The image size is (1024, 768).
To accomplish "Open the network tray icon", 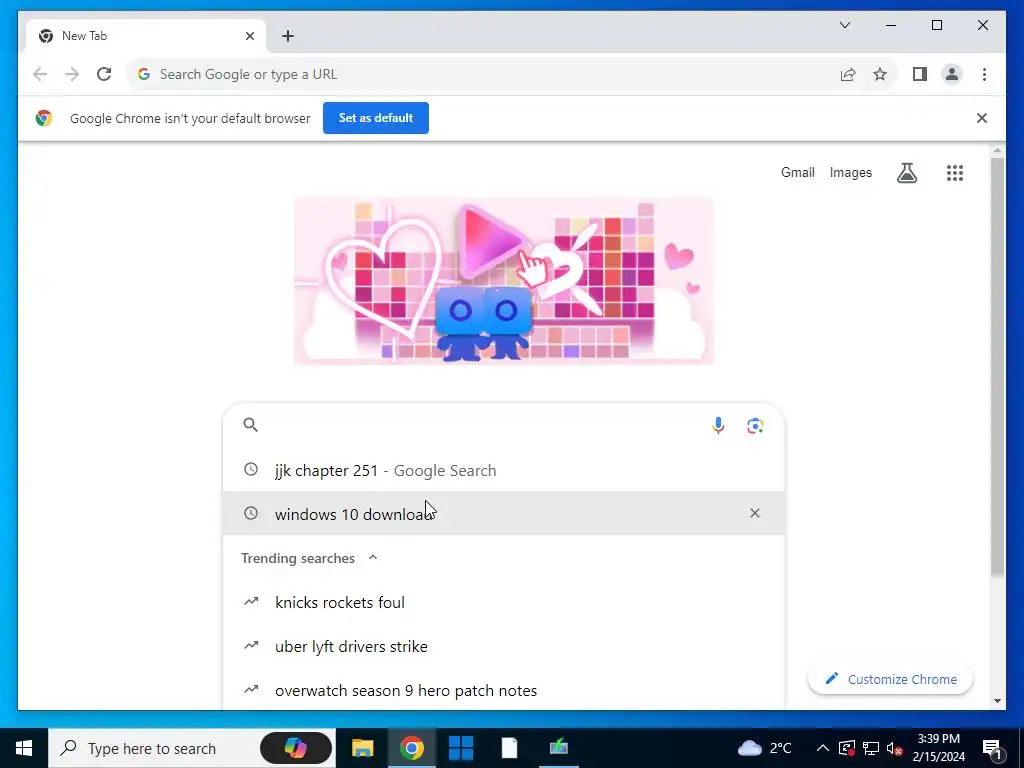I will (x=871, y=748).
